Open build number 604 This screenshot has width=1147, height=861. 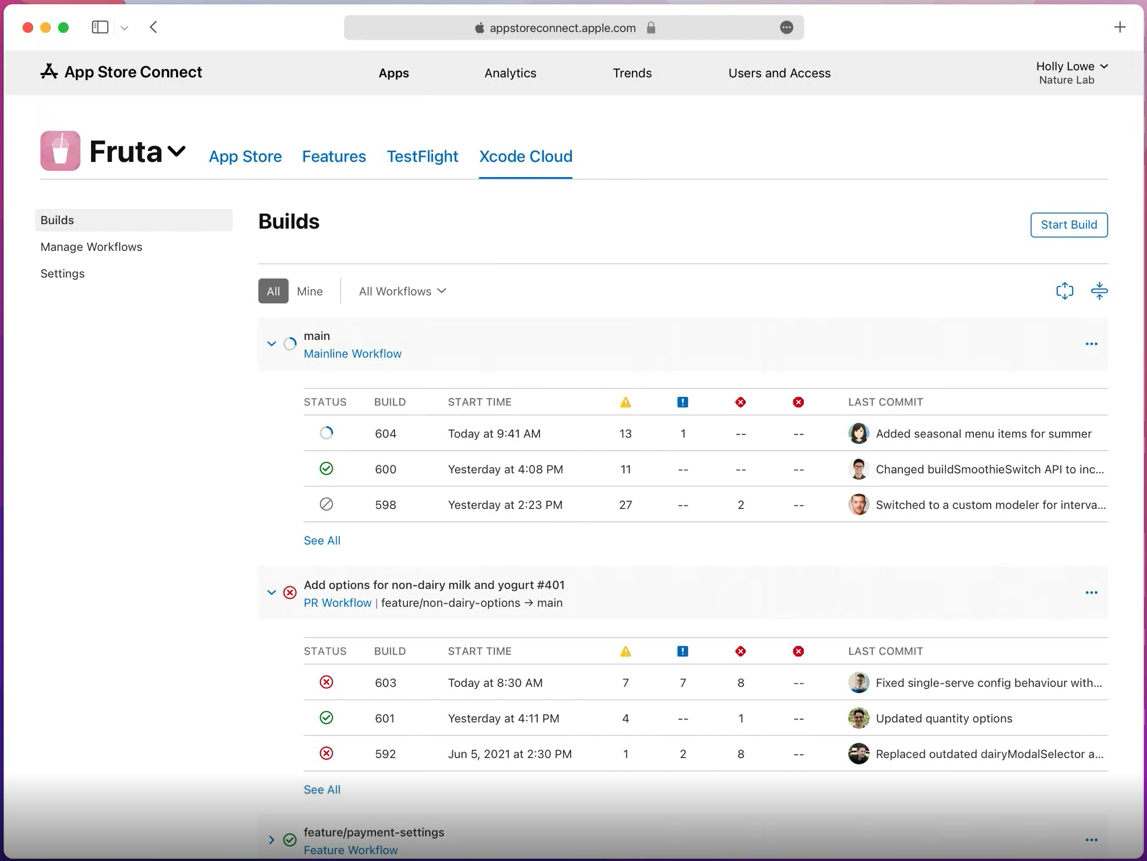[386, 434]
